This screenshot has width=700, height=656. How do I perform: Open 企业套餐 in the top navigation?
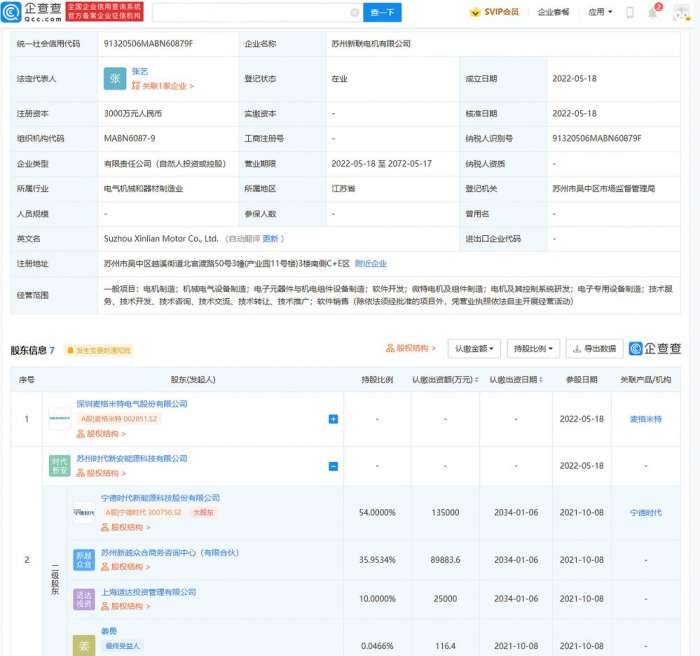[553, 13]
